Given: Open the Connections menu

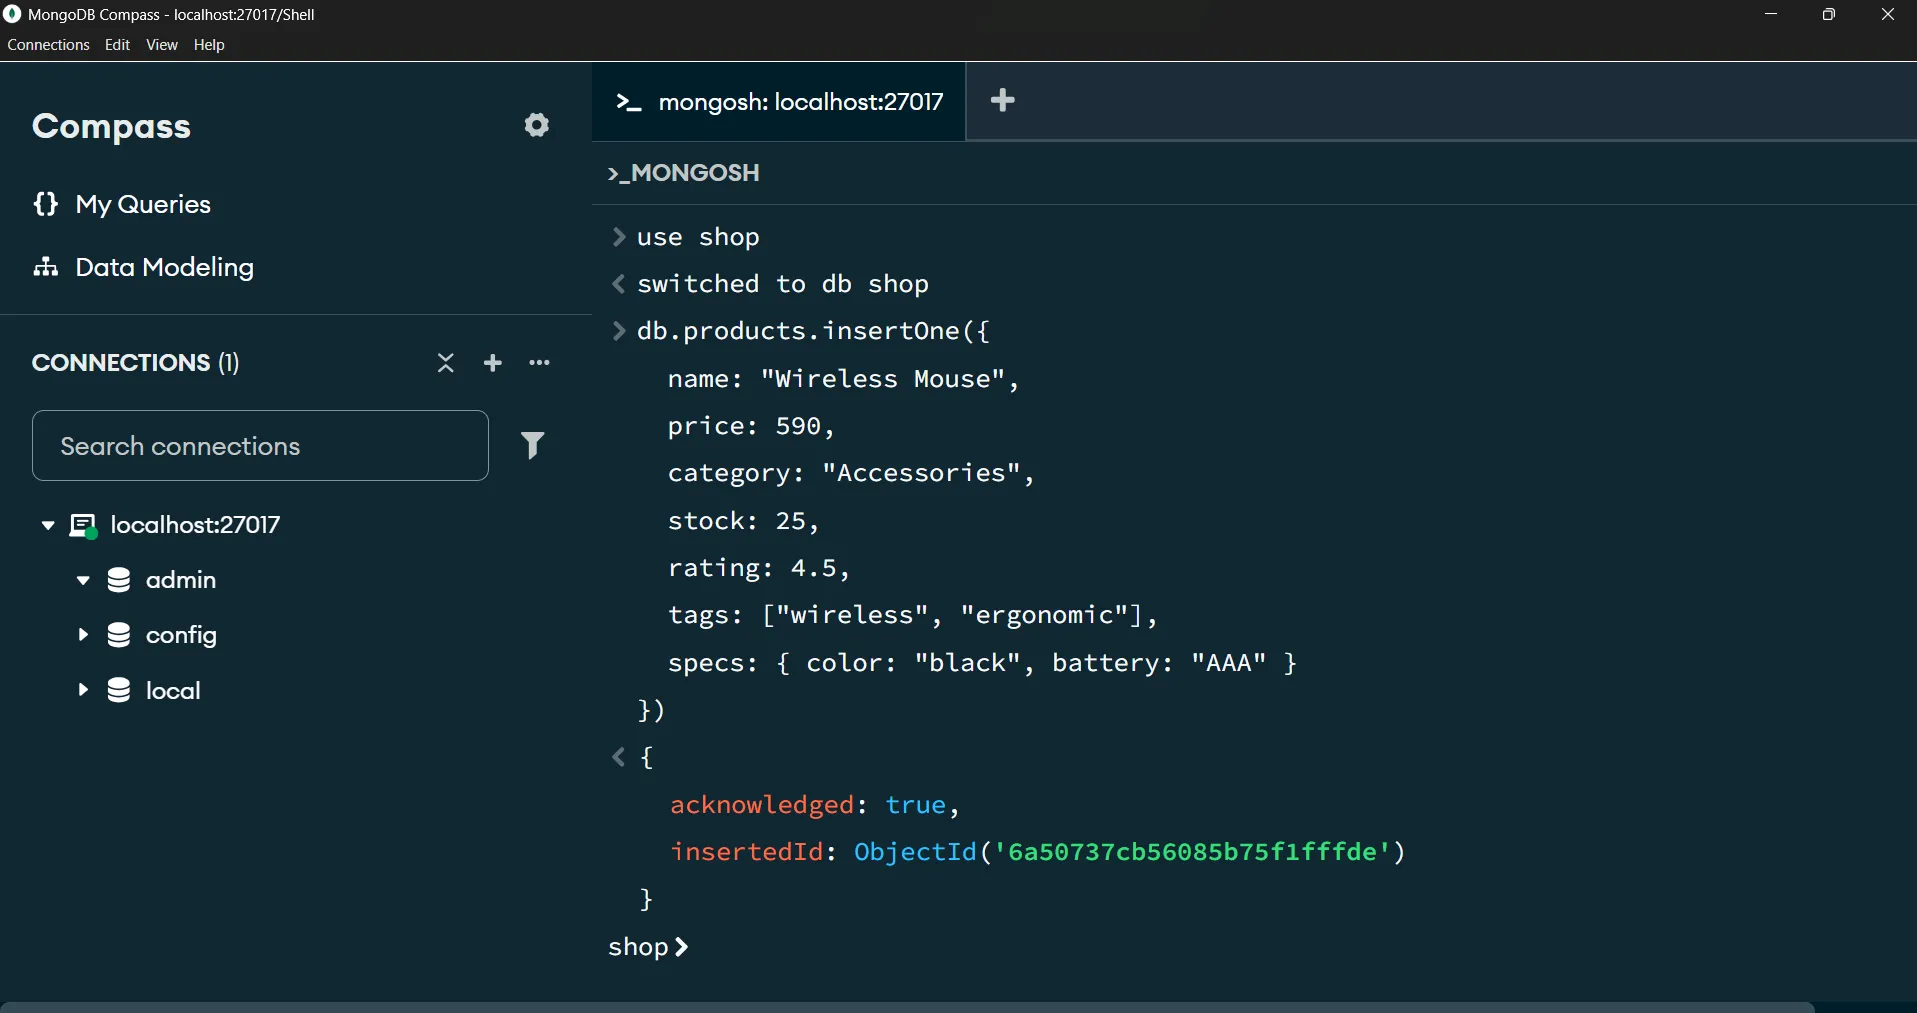Looking at the screenshot, I should coord(48,45).
